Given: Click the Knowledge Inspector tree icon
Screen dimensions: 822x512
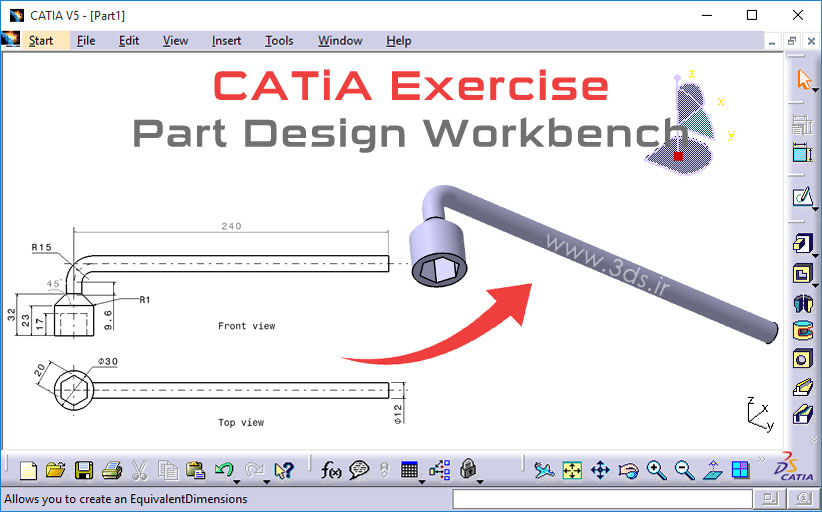Looking at the screenshot, I should (439, 470).
